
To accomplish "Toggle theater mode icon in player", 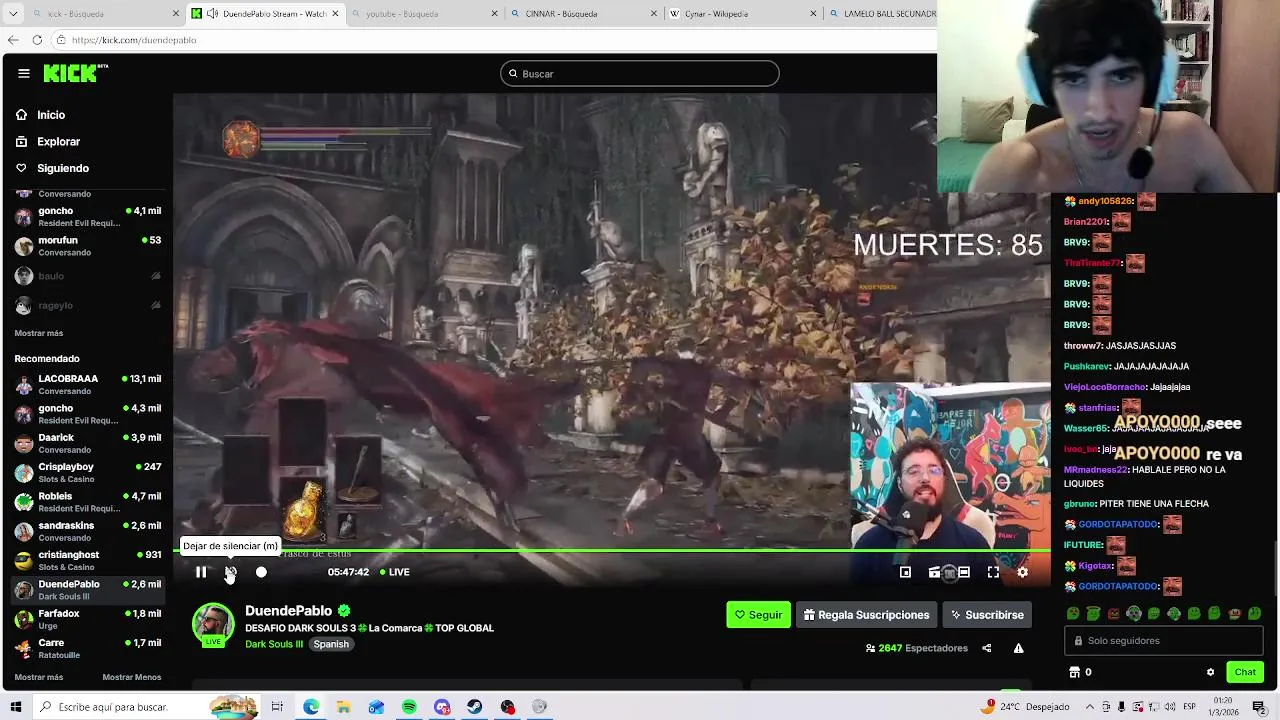I will (x=963, y=572).
